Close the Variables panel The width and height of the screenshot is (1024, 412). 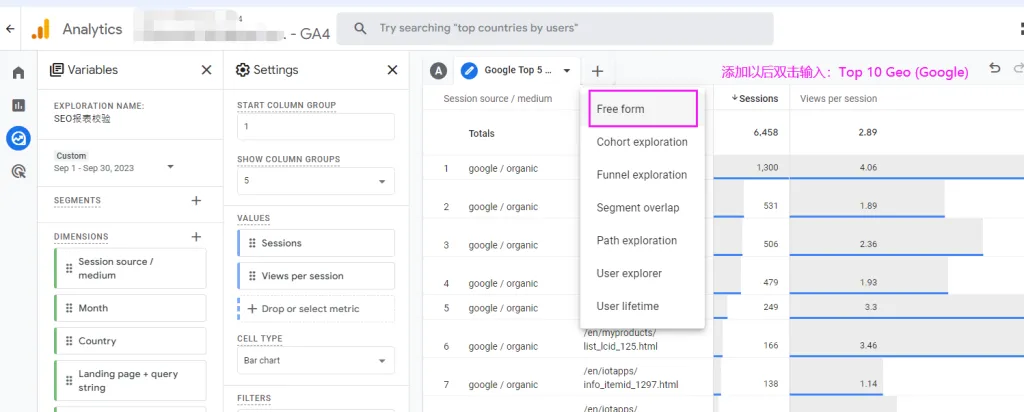pyautogui.click(x=206, y=70)
